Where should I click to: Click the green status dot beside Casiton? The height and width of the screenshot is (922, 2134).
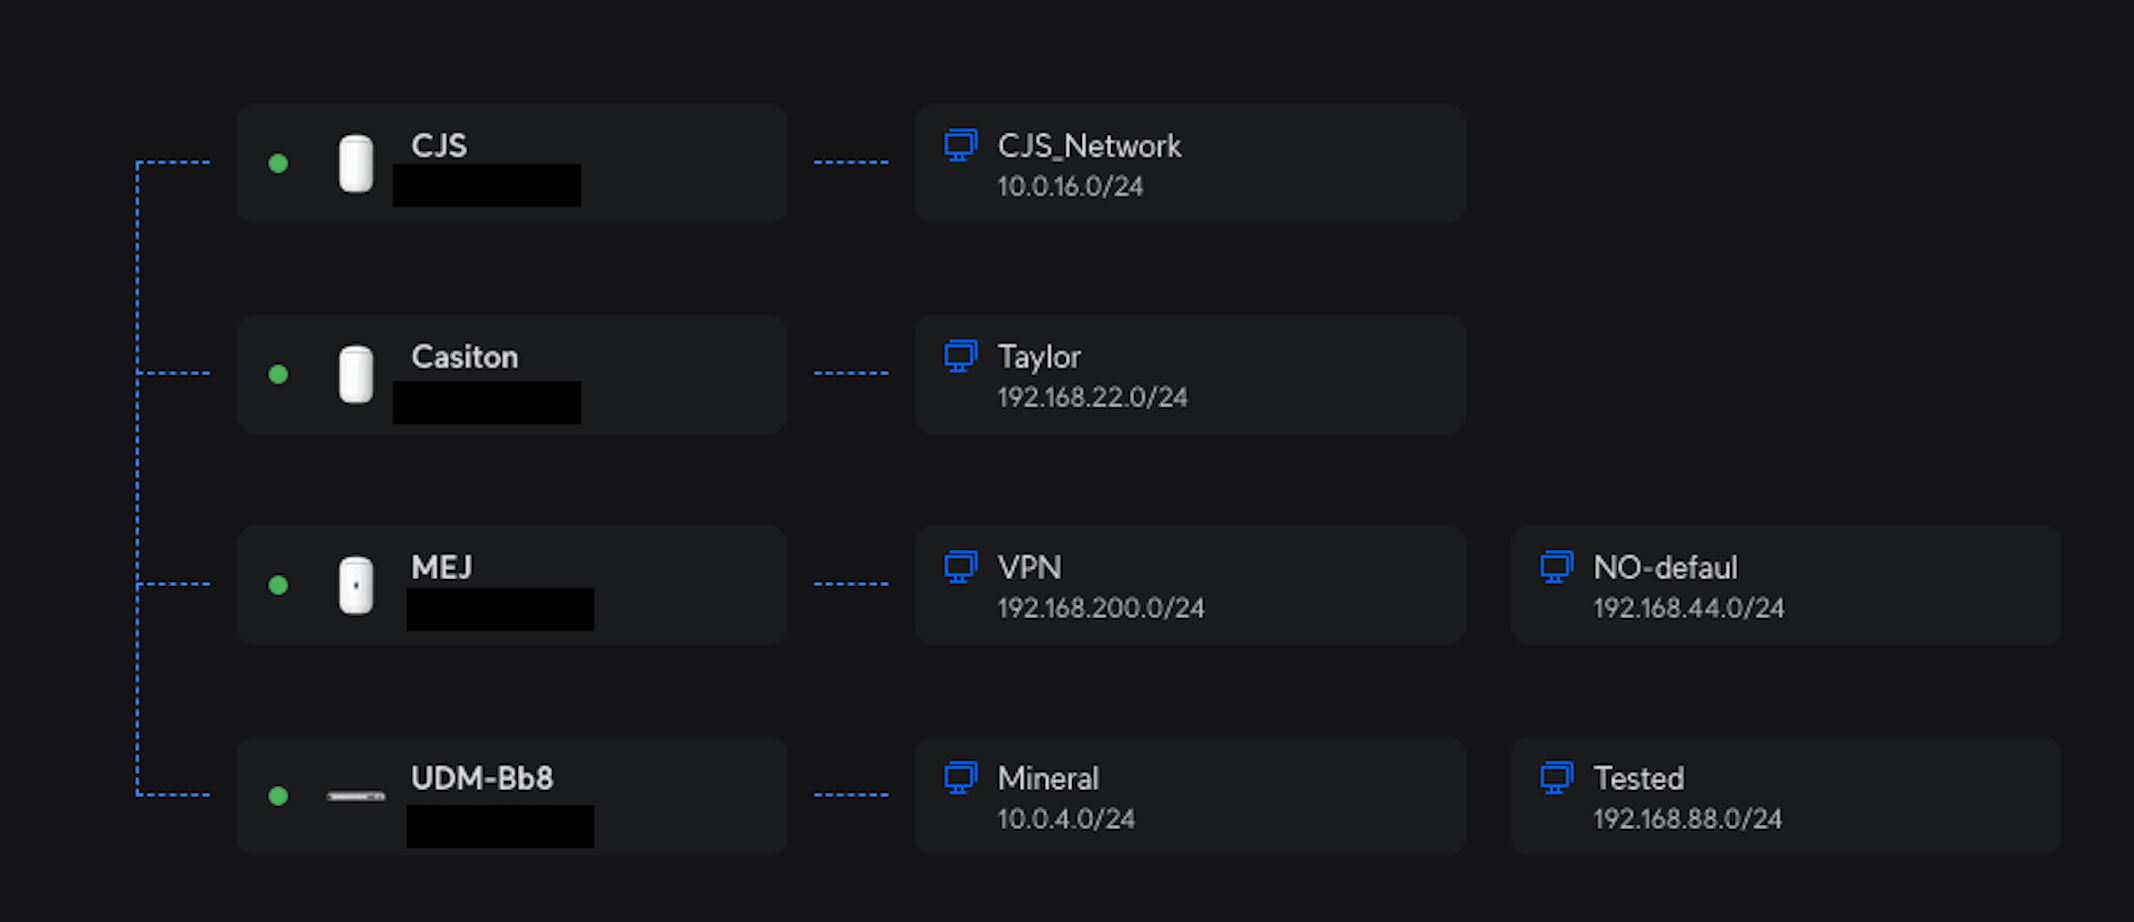coord(278,374)
